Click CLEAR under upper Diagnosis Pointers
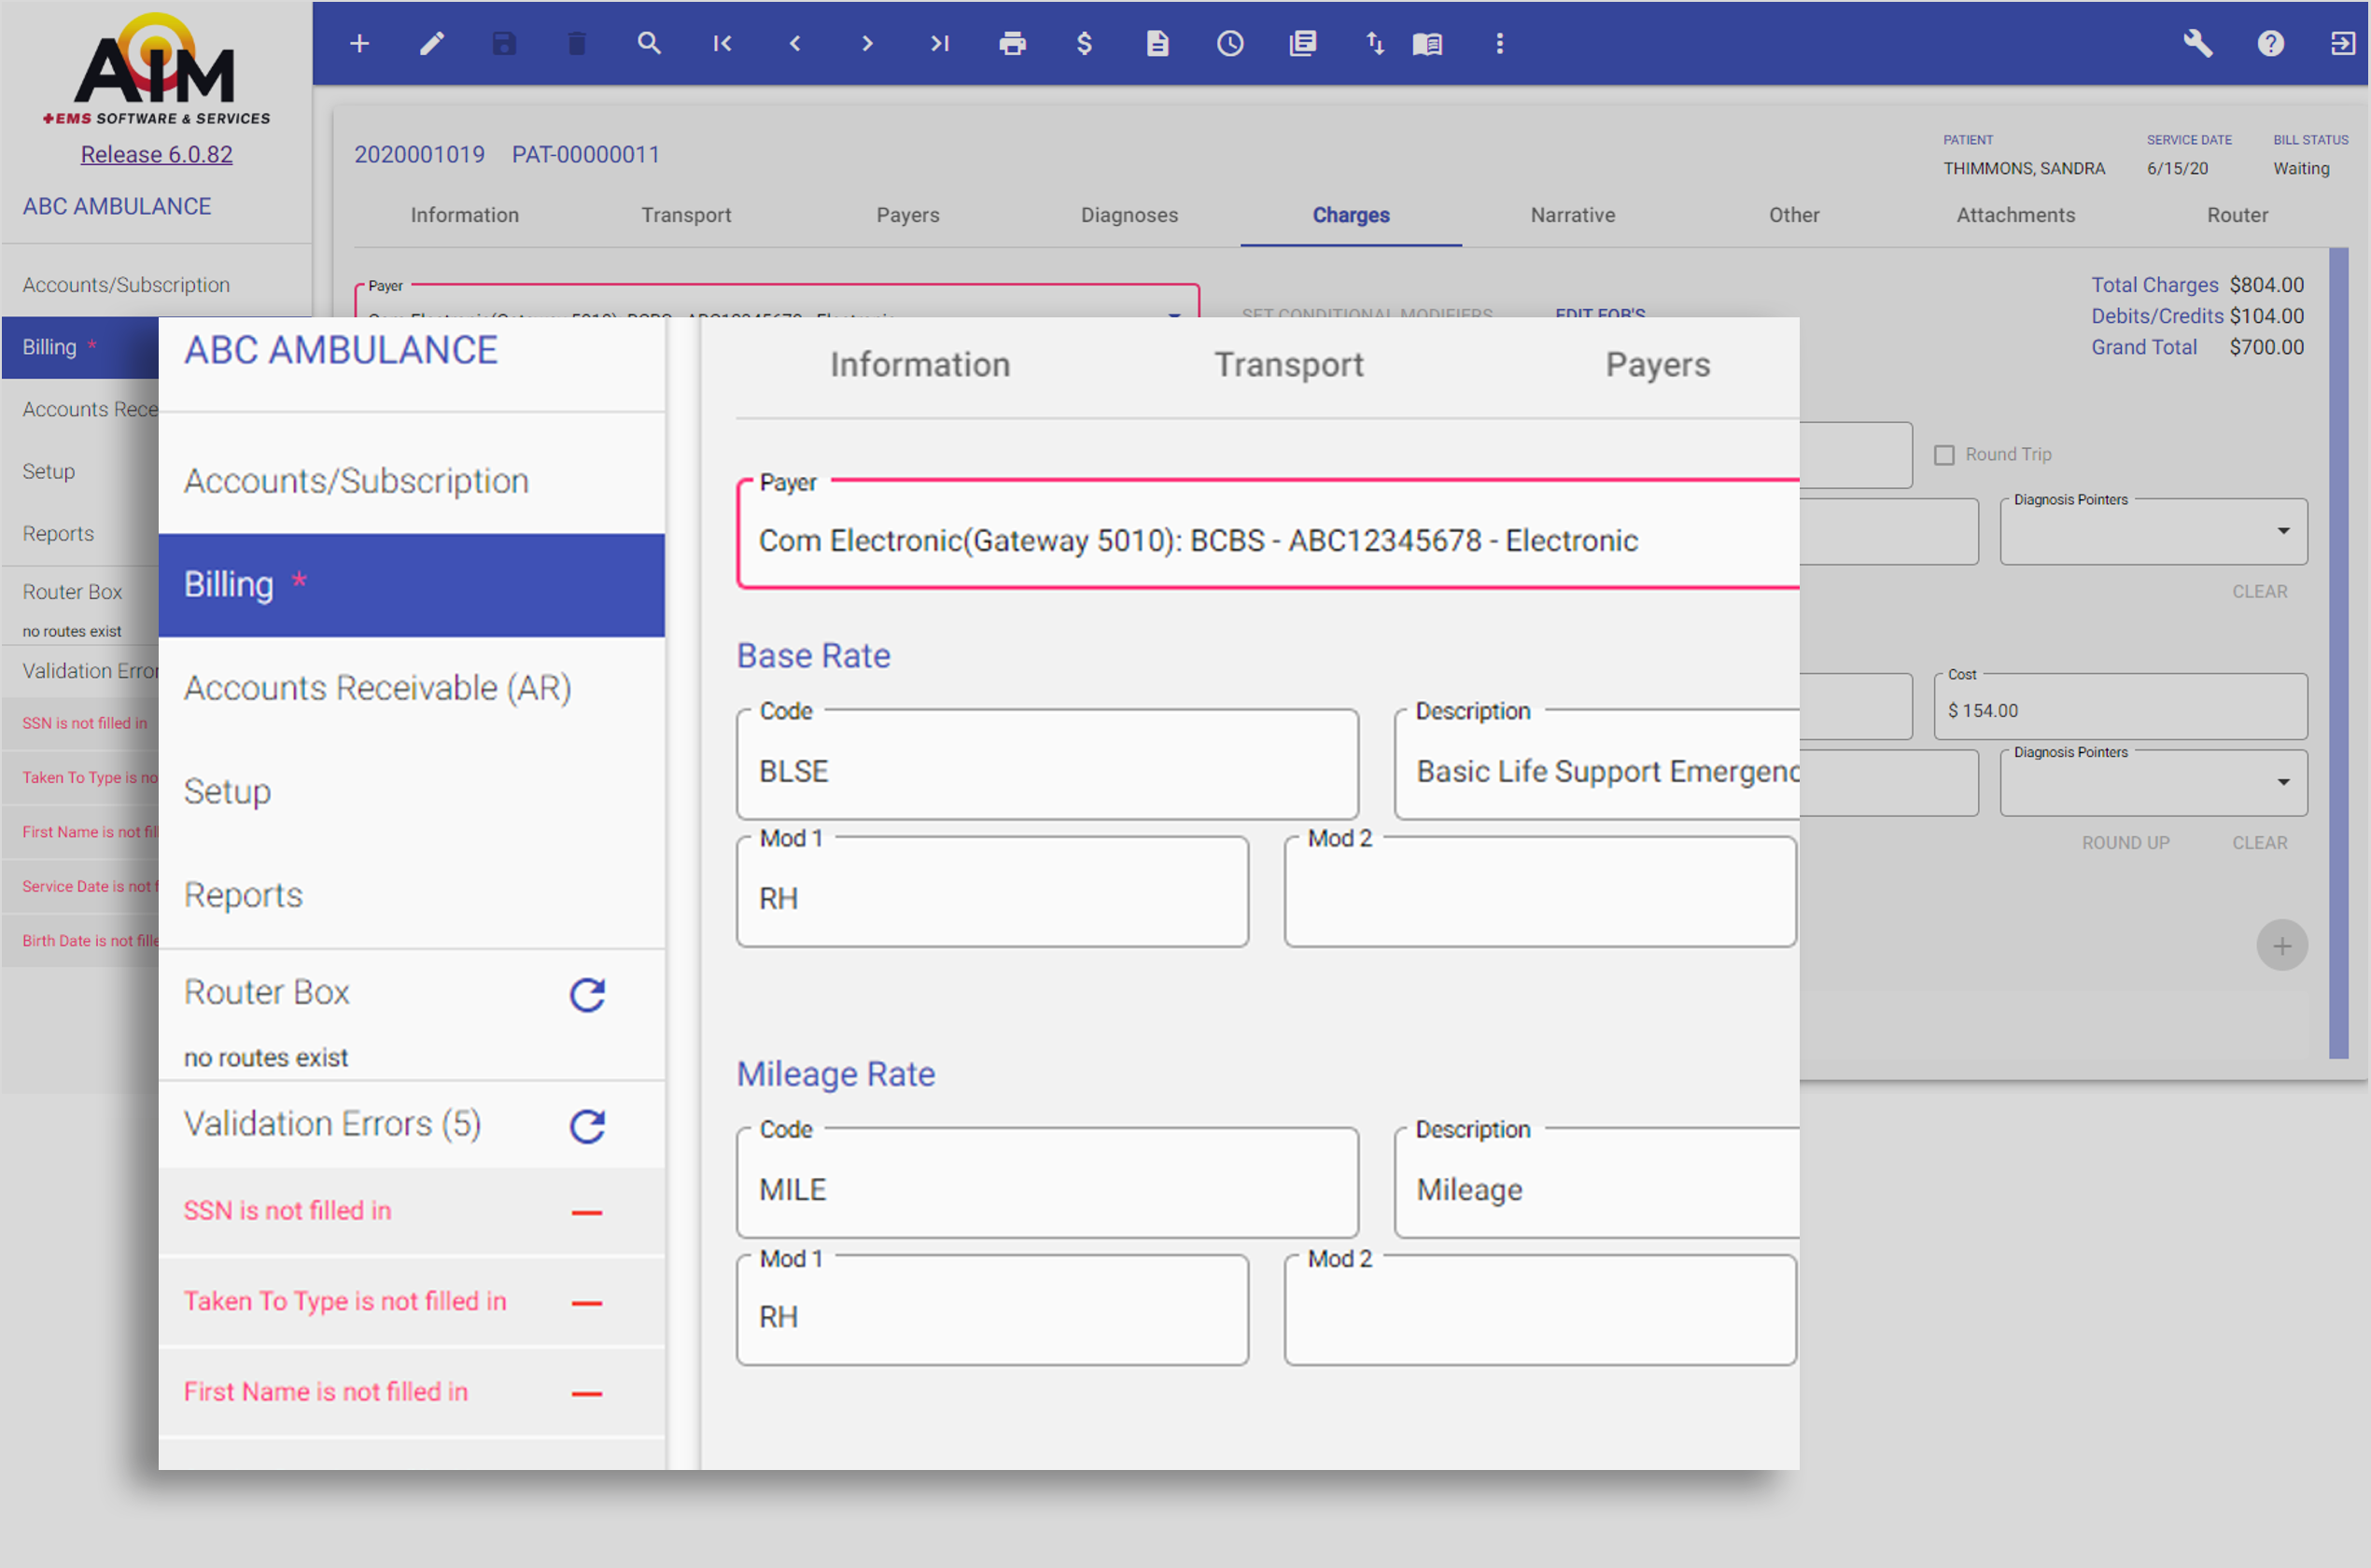2371x1568 pixels. click(2260, 592)
